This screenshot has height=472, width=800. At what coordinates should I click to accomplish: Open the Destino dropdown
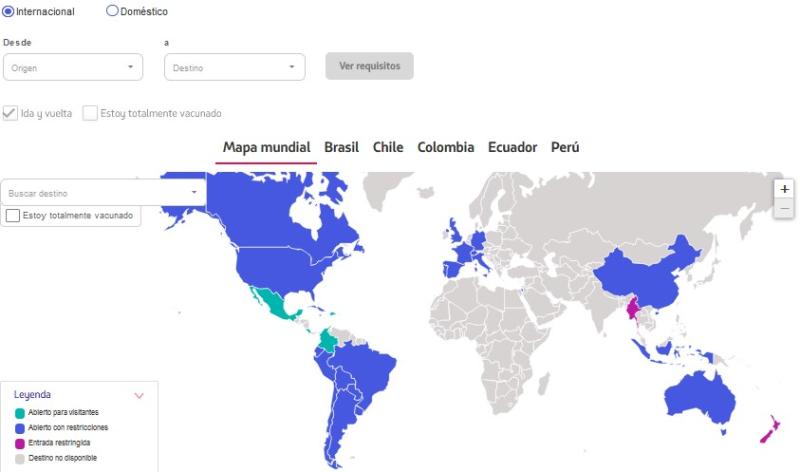coord(233,67)
